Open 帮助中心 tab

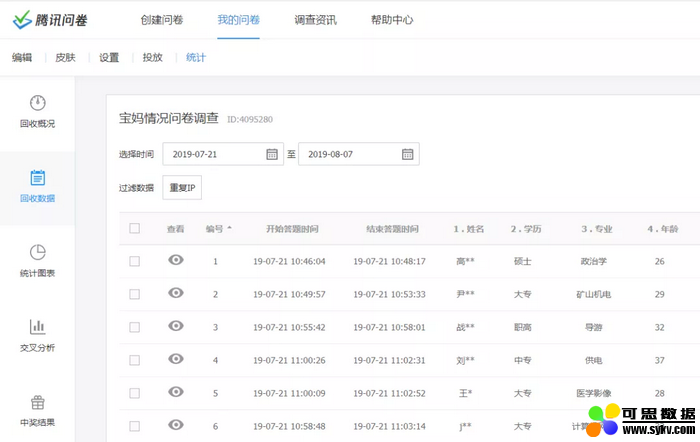tap(392, 20)
